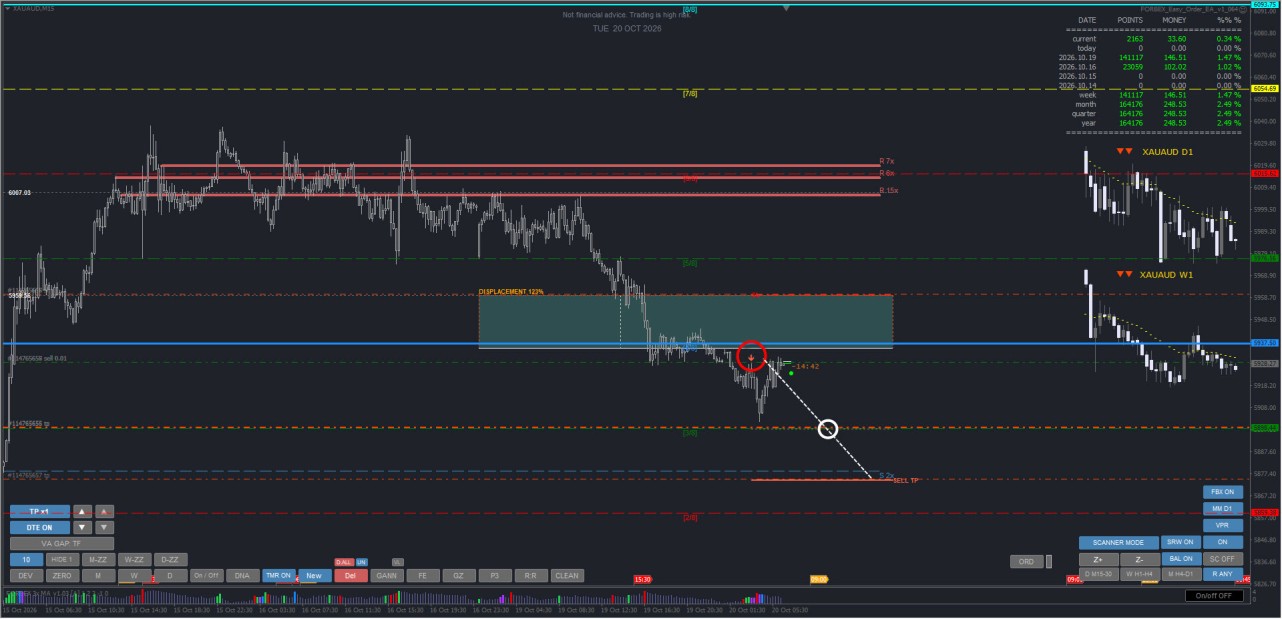Click the red 15:30 time marker

pyautogui.click(x=643, y=579)
